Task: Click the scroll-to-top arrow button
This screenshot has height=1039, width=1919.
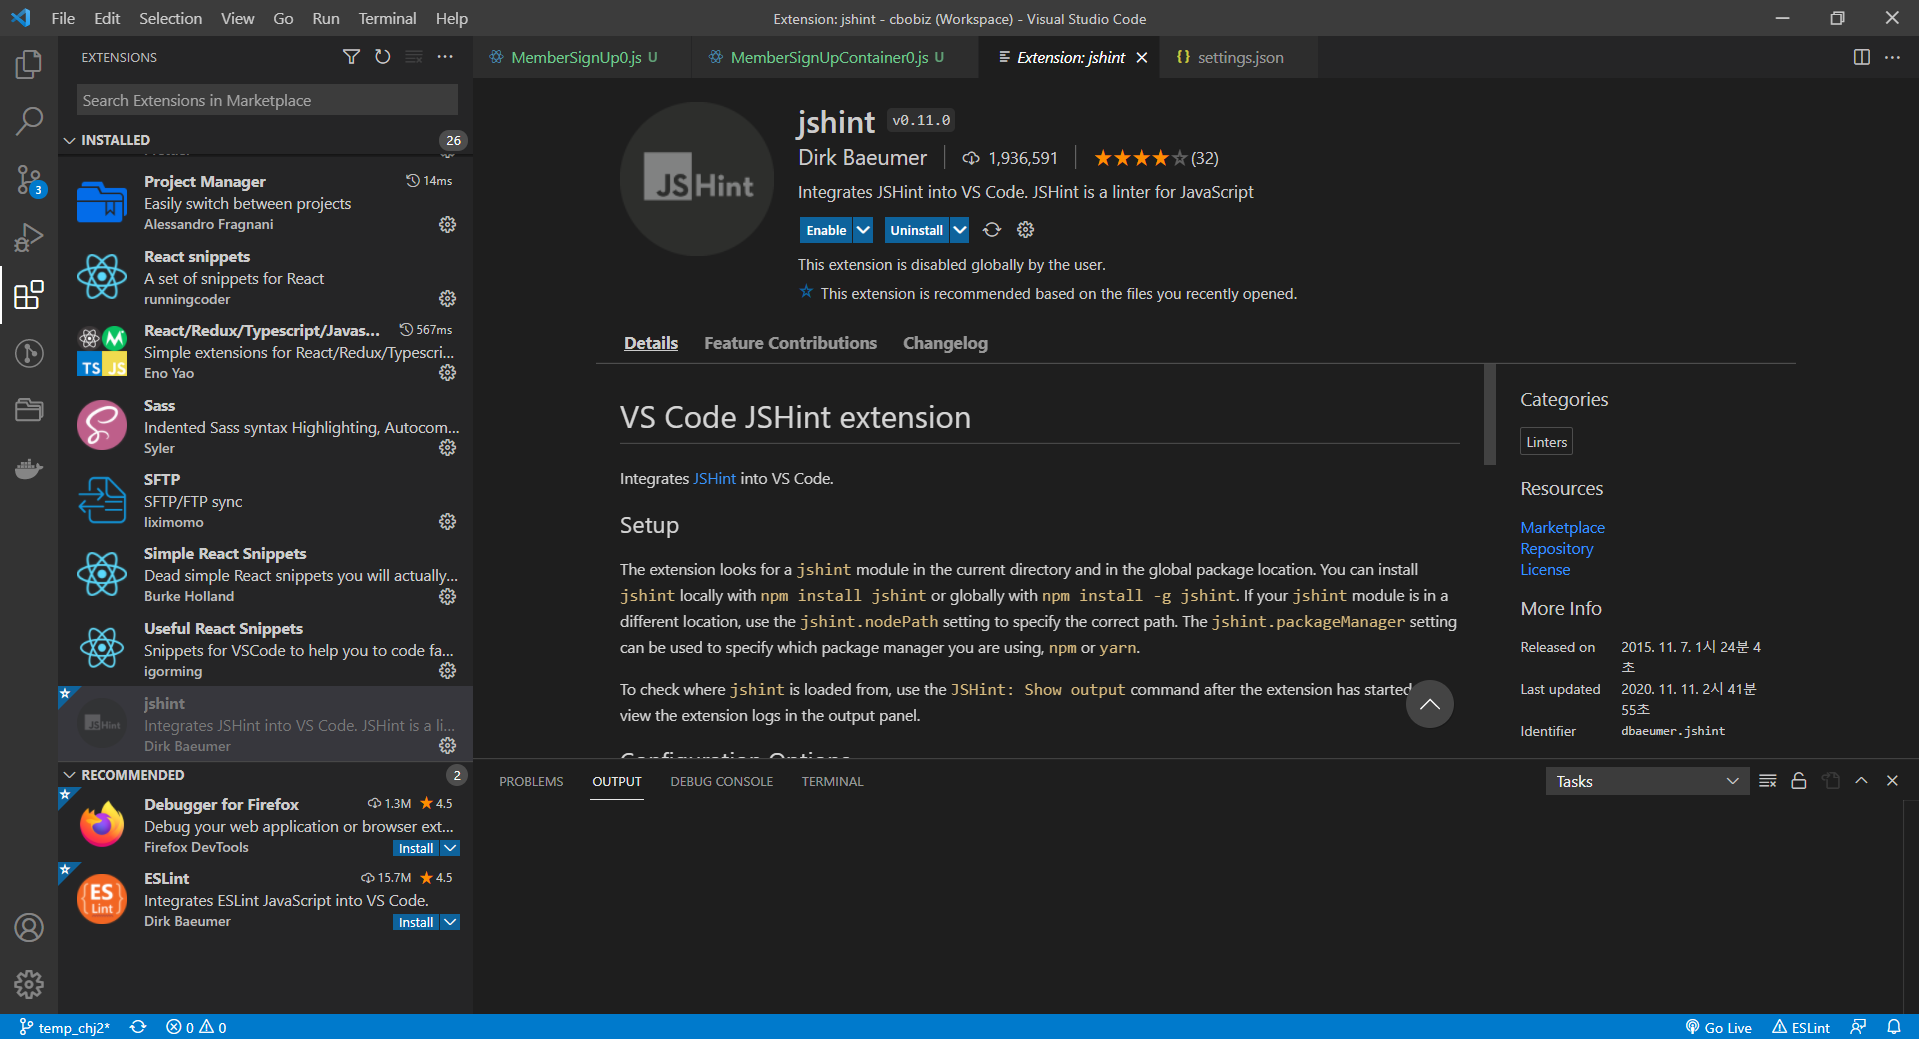Action: [x=1429, y=704]
